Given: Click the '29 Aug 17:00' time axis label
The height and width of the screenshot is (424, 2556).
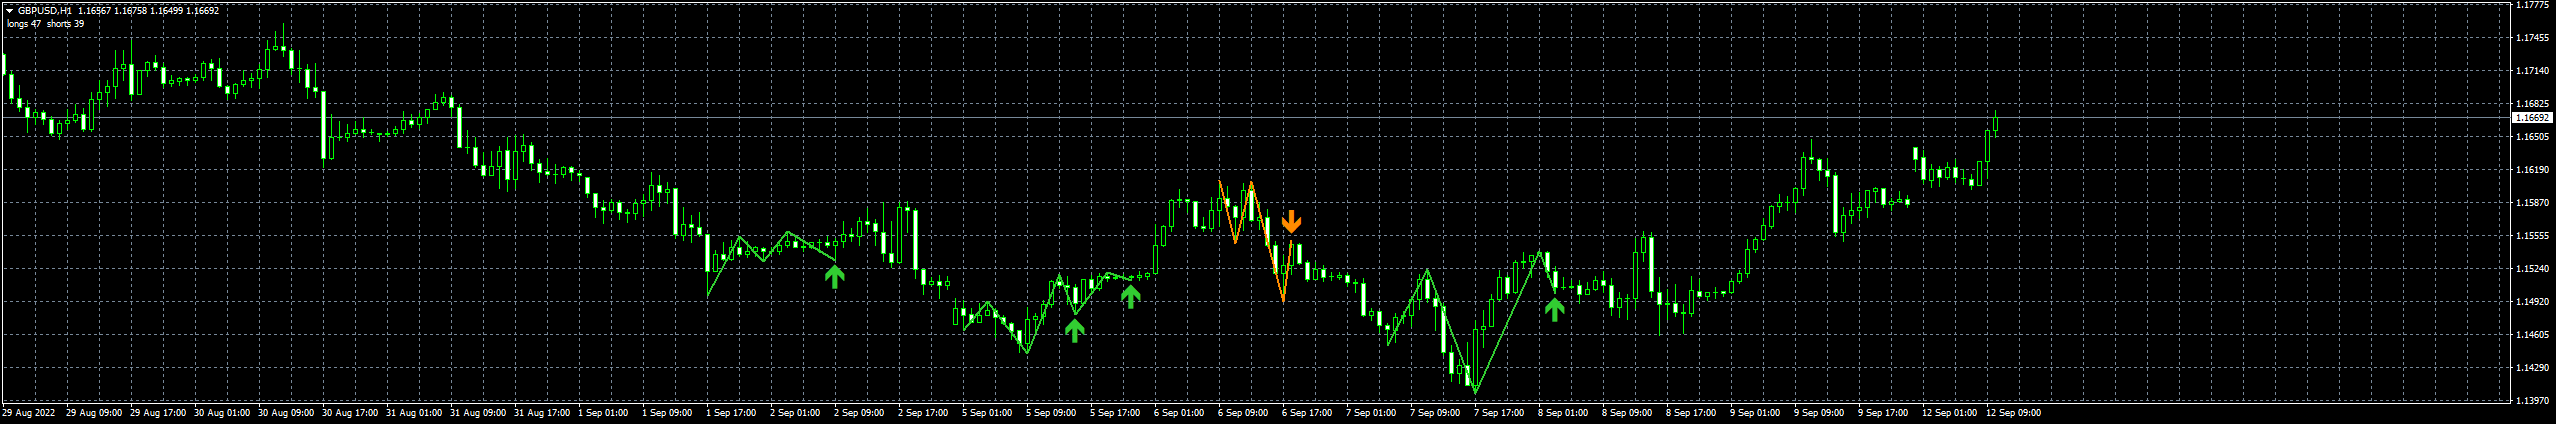Looking at the screenshot, I should 158,413.
